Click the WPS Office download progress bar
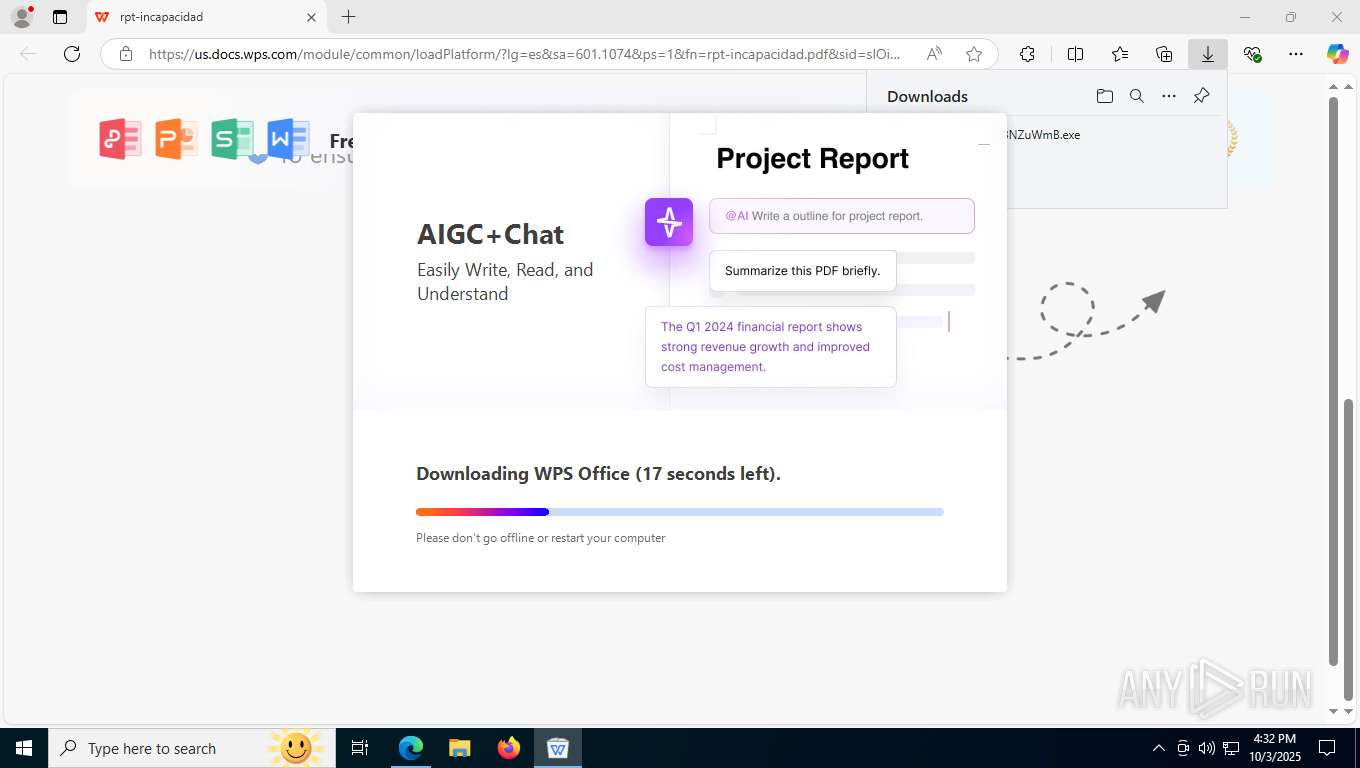This screenshot has height=768, width=1360. point(680,512)
